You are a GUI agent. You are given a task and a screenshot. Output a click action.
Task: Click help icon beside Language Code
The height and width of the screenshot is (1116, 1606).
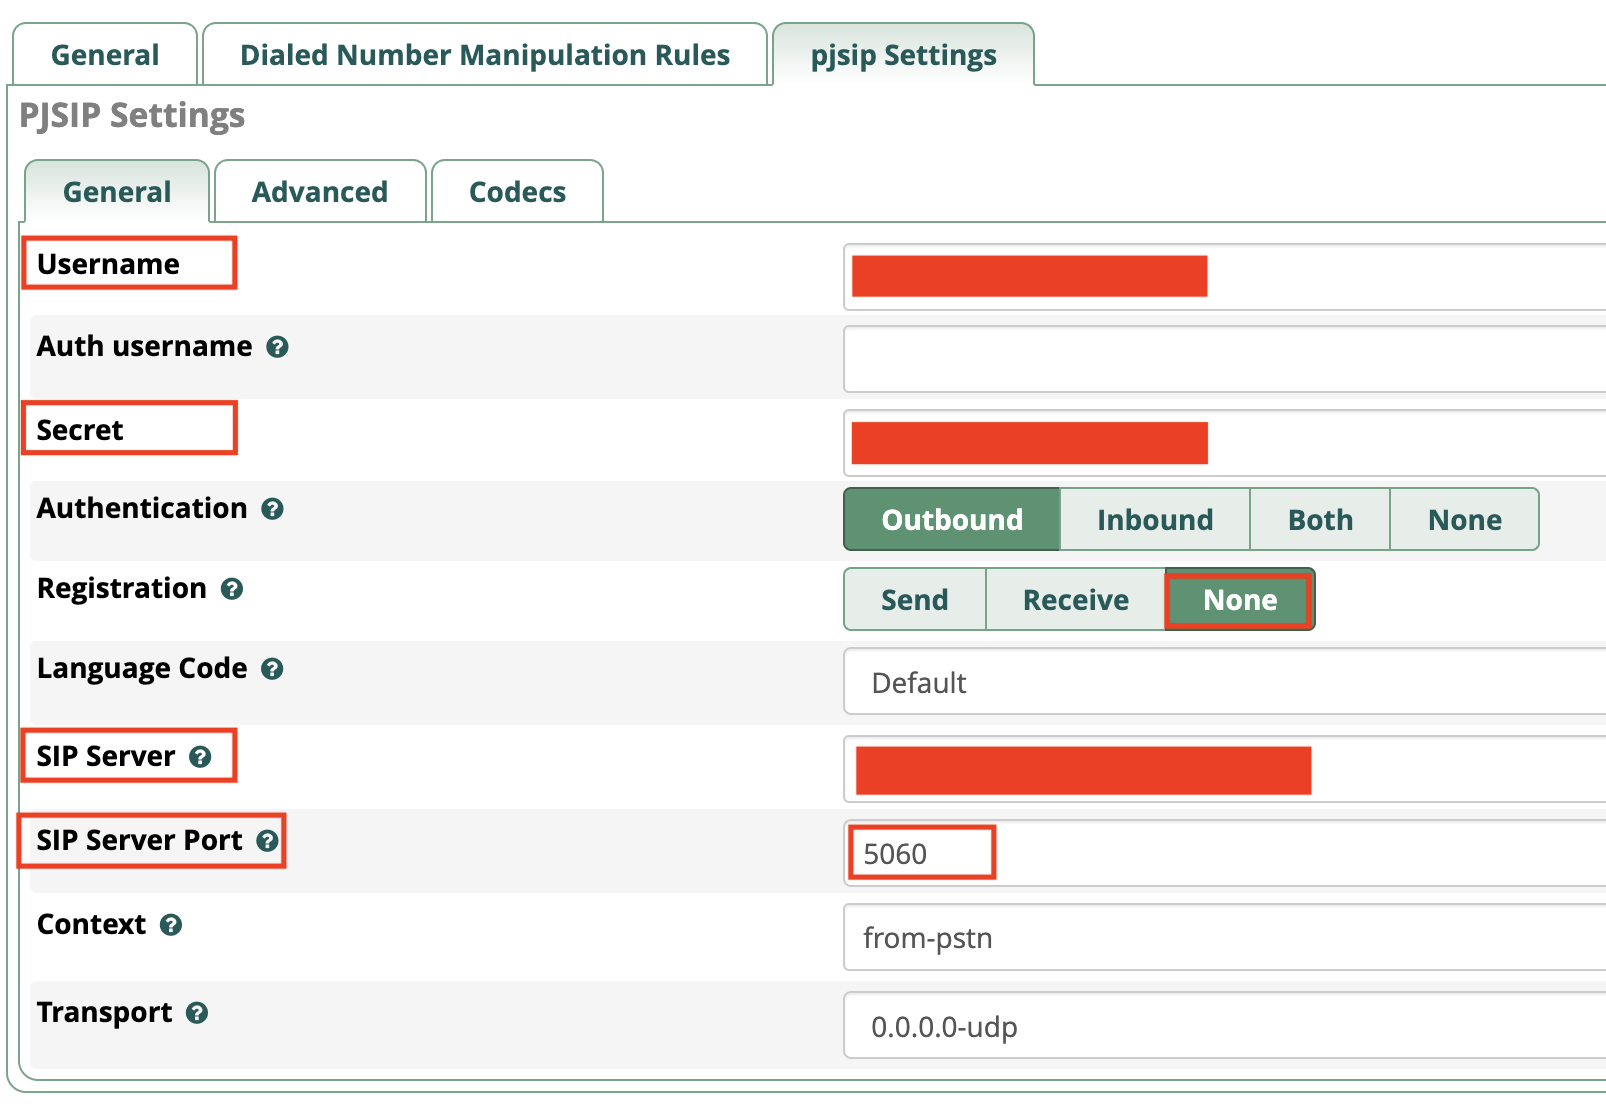pyautogui.click(x=272, y=669)
